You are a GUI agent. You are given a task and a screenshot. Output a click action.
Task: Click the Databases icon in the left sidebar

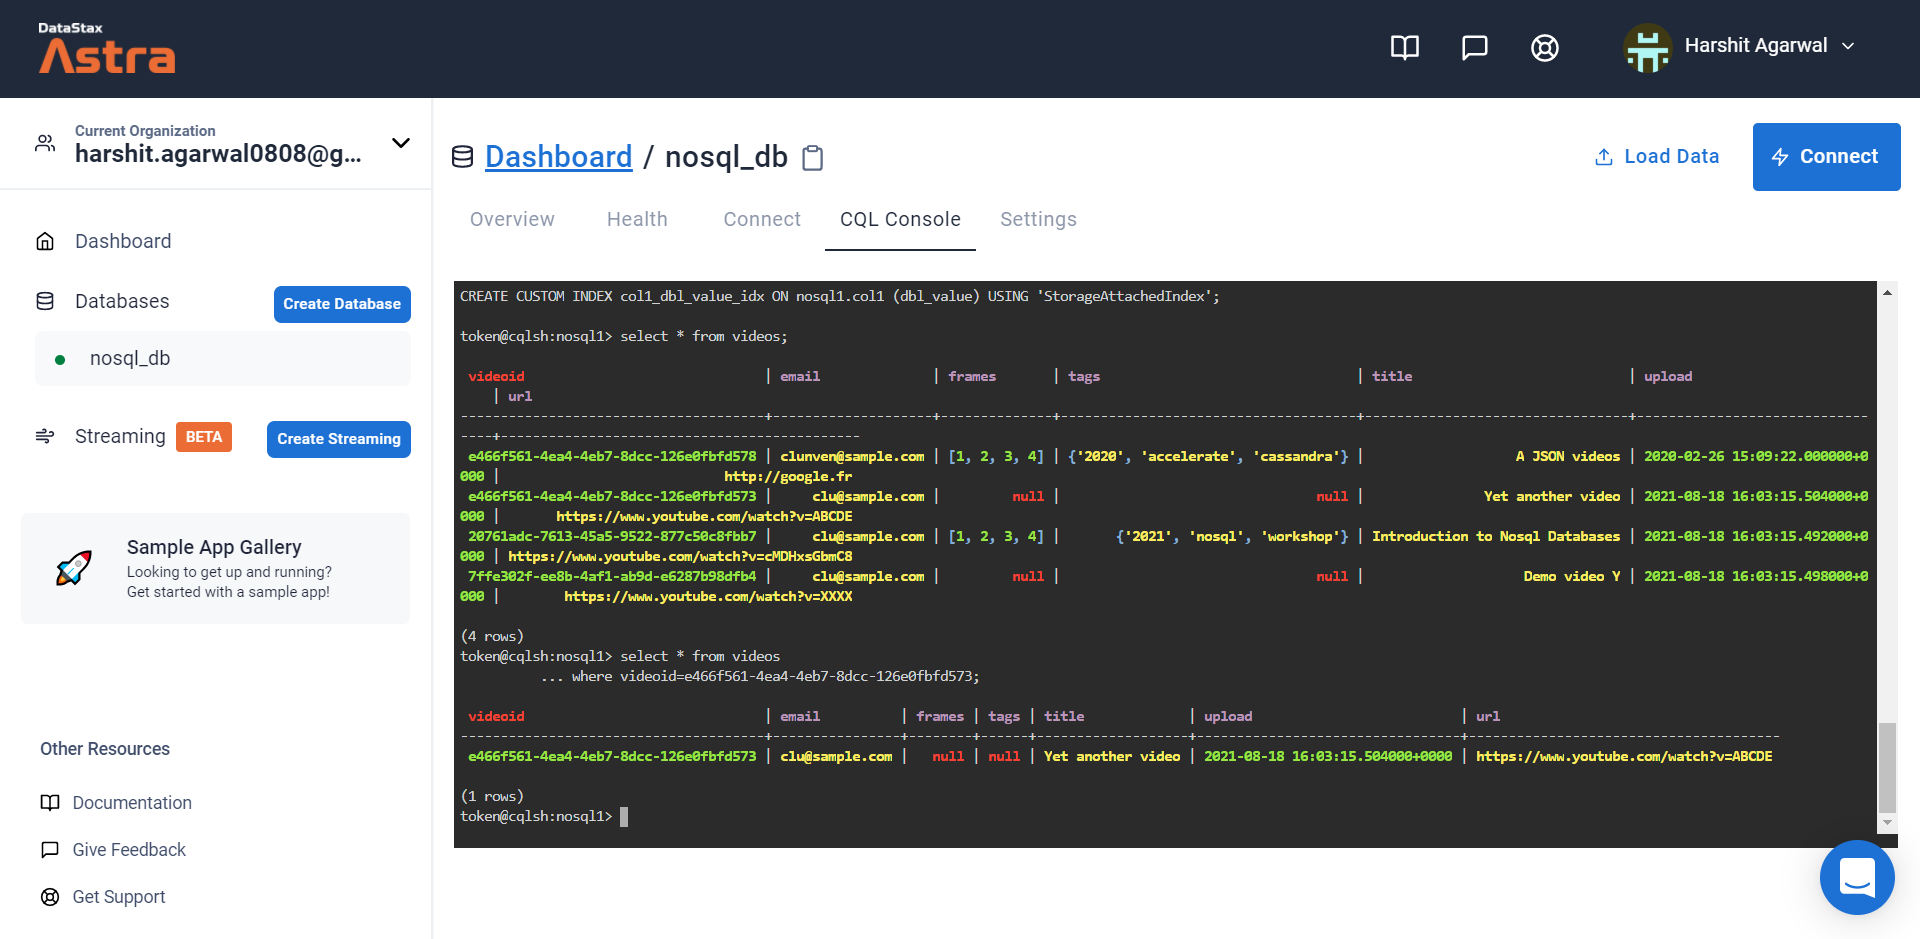[x=45, y=300]
